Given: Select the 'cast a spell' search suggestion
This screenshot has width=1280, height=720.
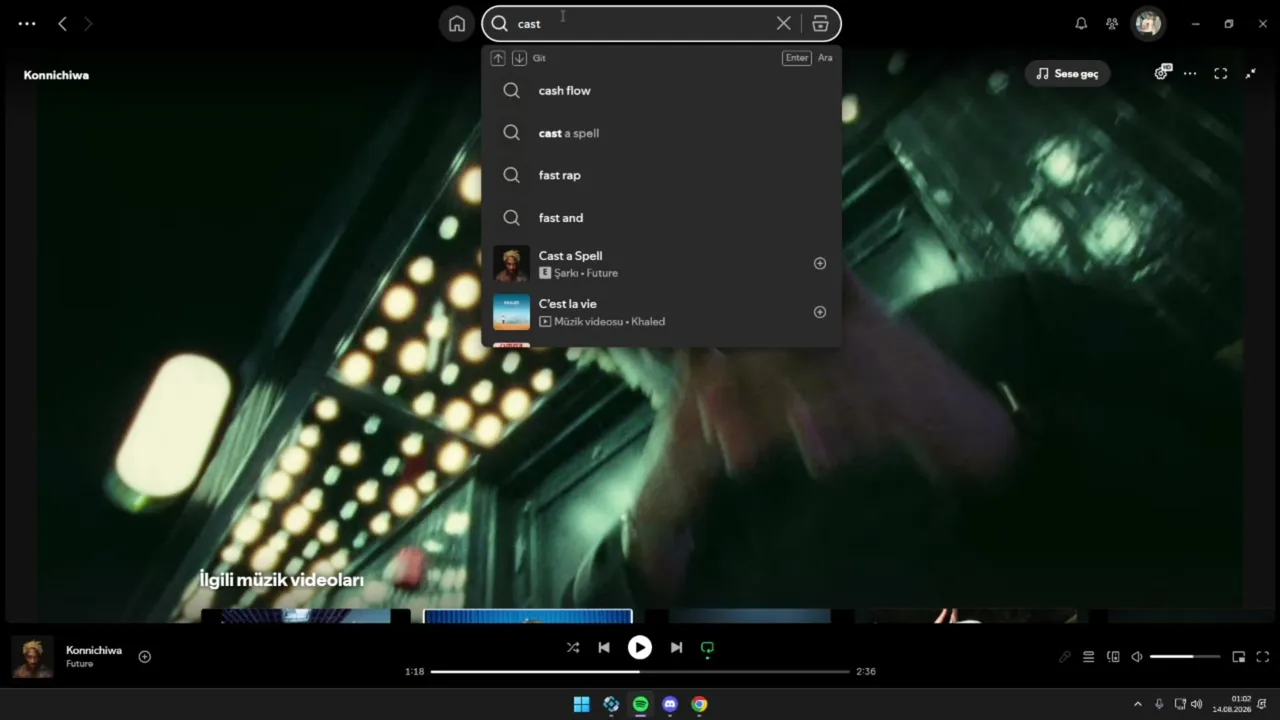Looking at the screenshot, I should coord(661,133).
